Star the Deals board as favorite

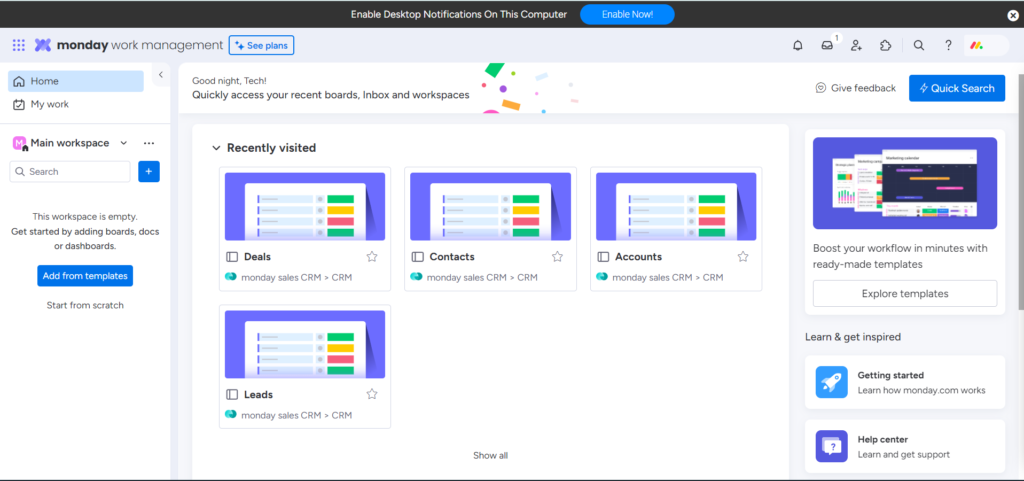372,257
